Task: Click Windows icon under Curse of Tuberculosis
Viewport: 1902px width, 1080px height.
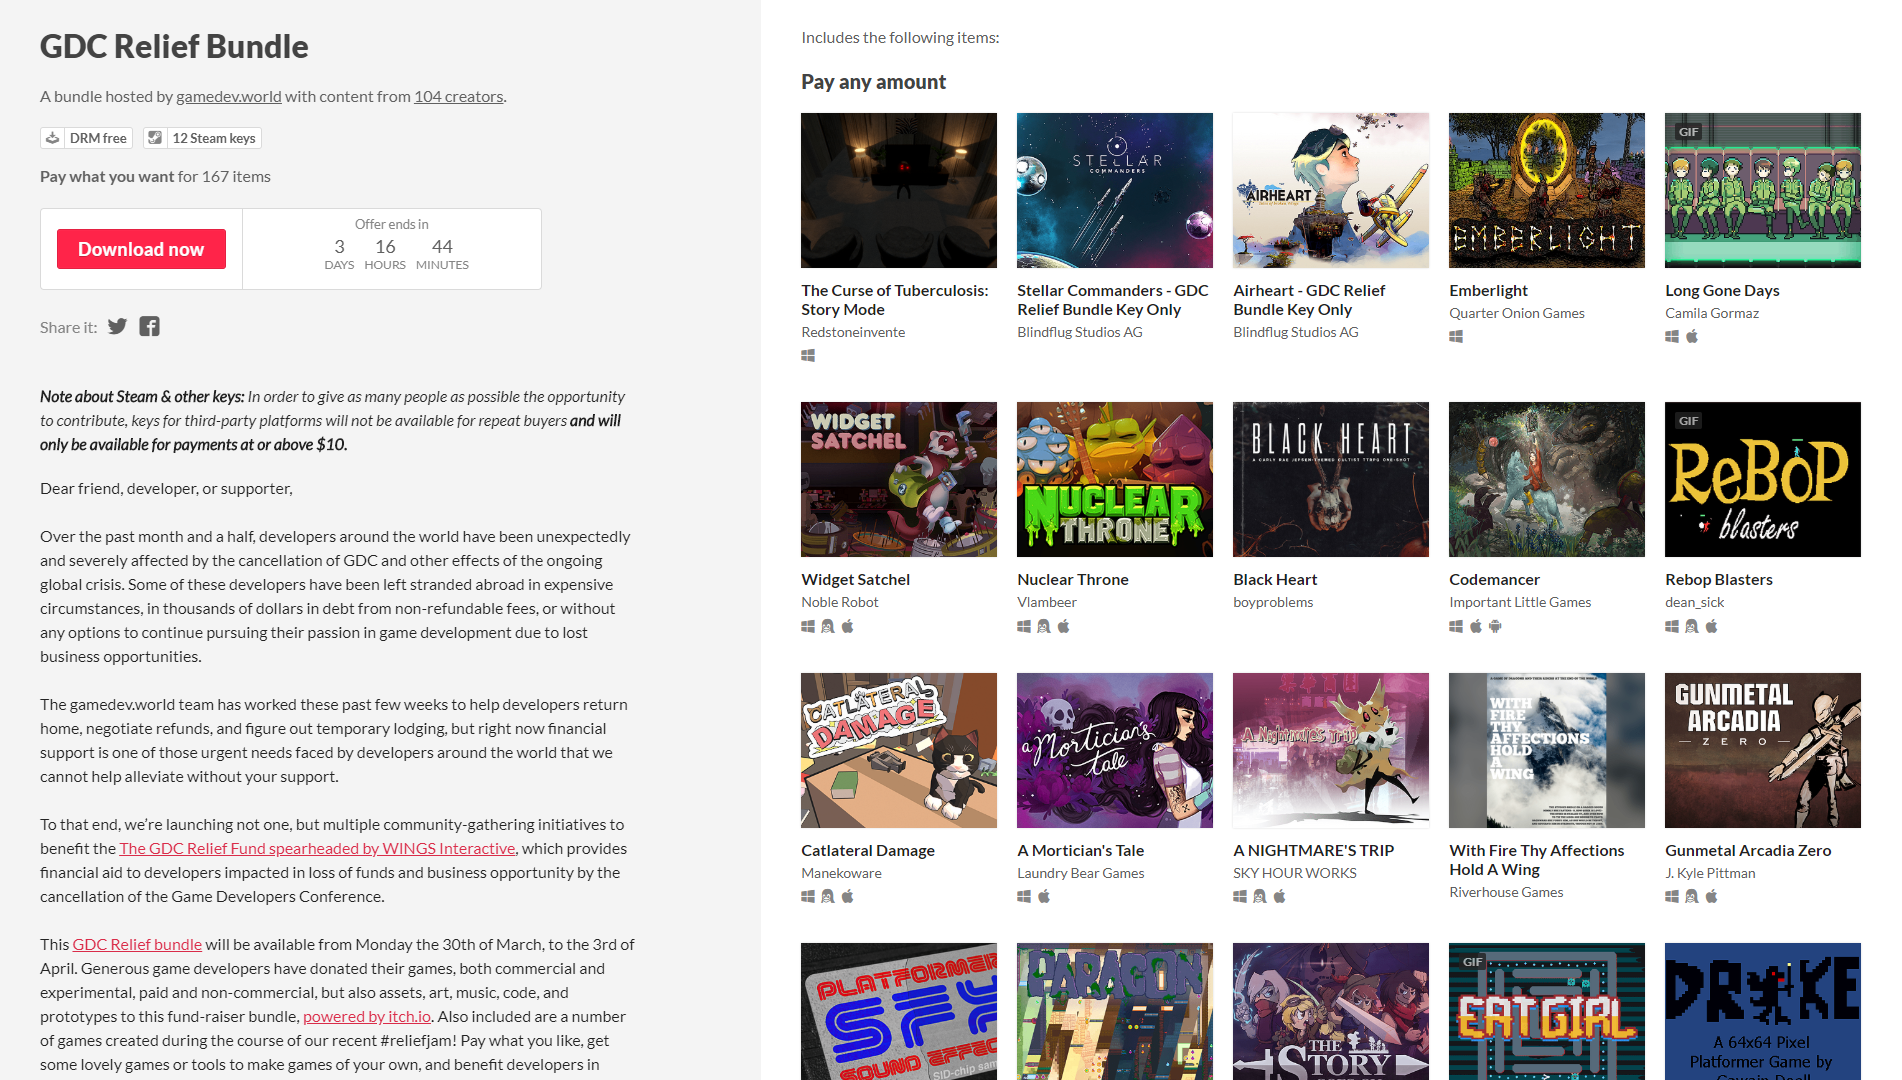Action: [x=808, y=355]
